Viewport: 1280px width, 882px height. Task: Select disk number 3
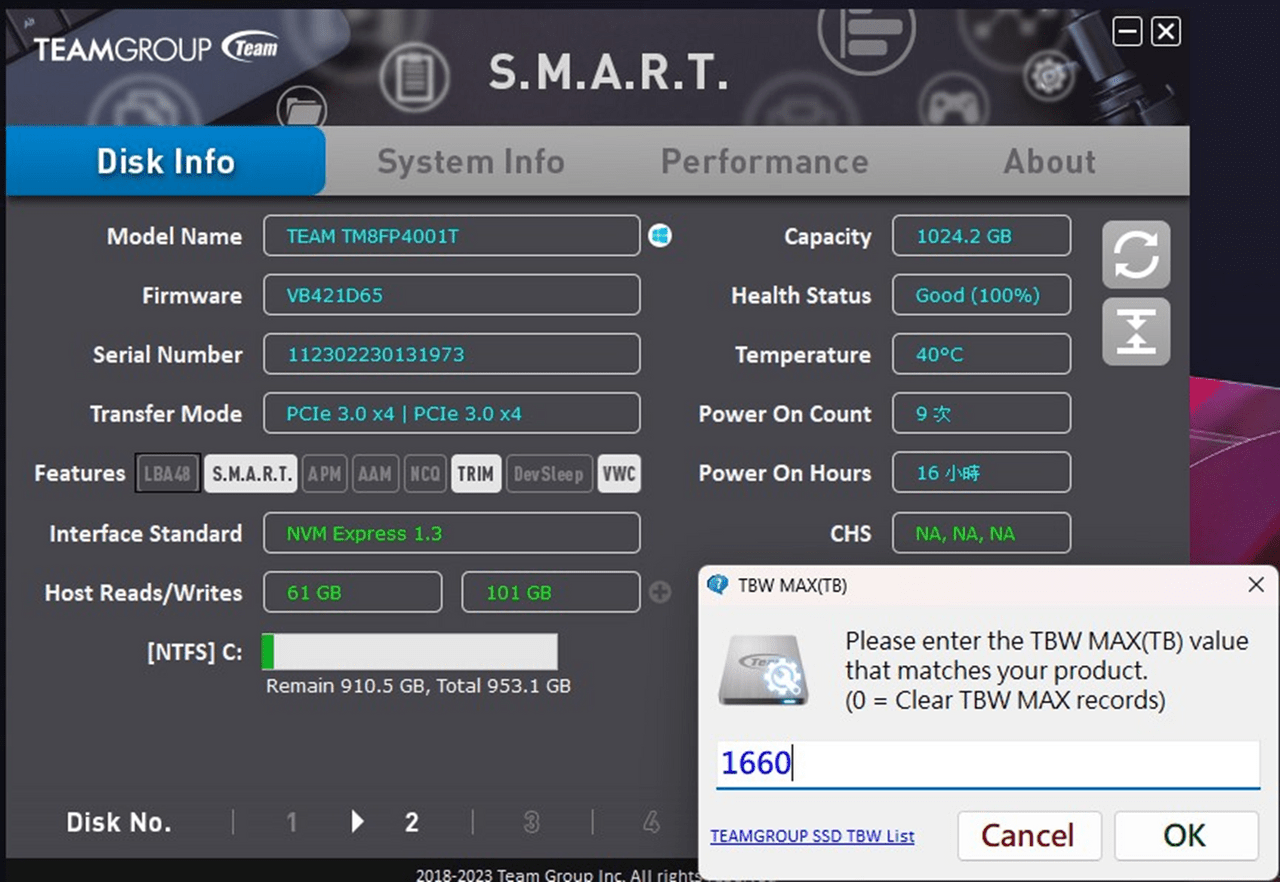[531, 822]
